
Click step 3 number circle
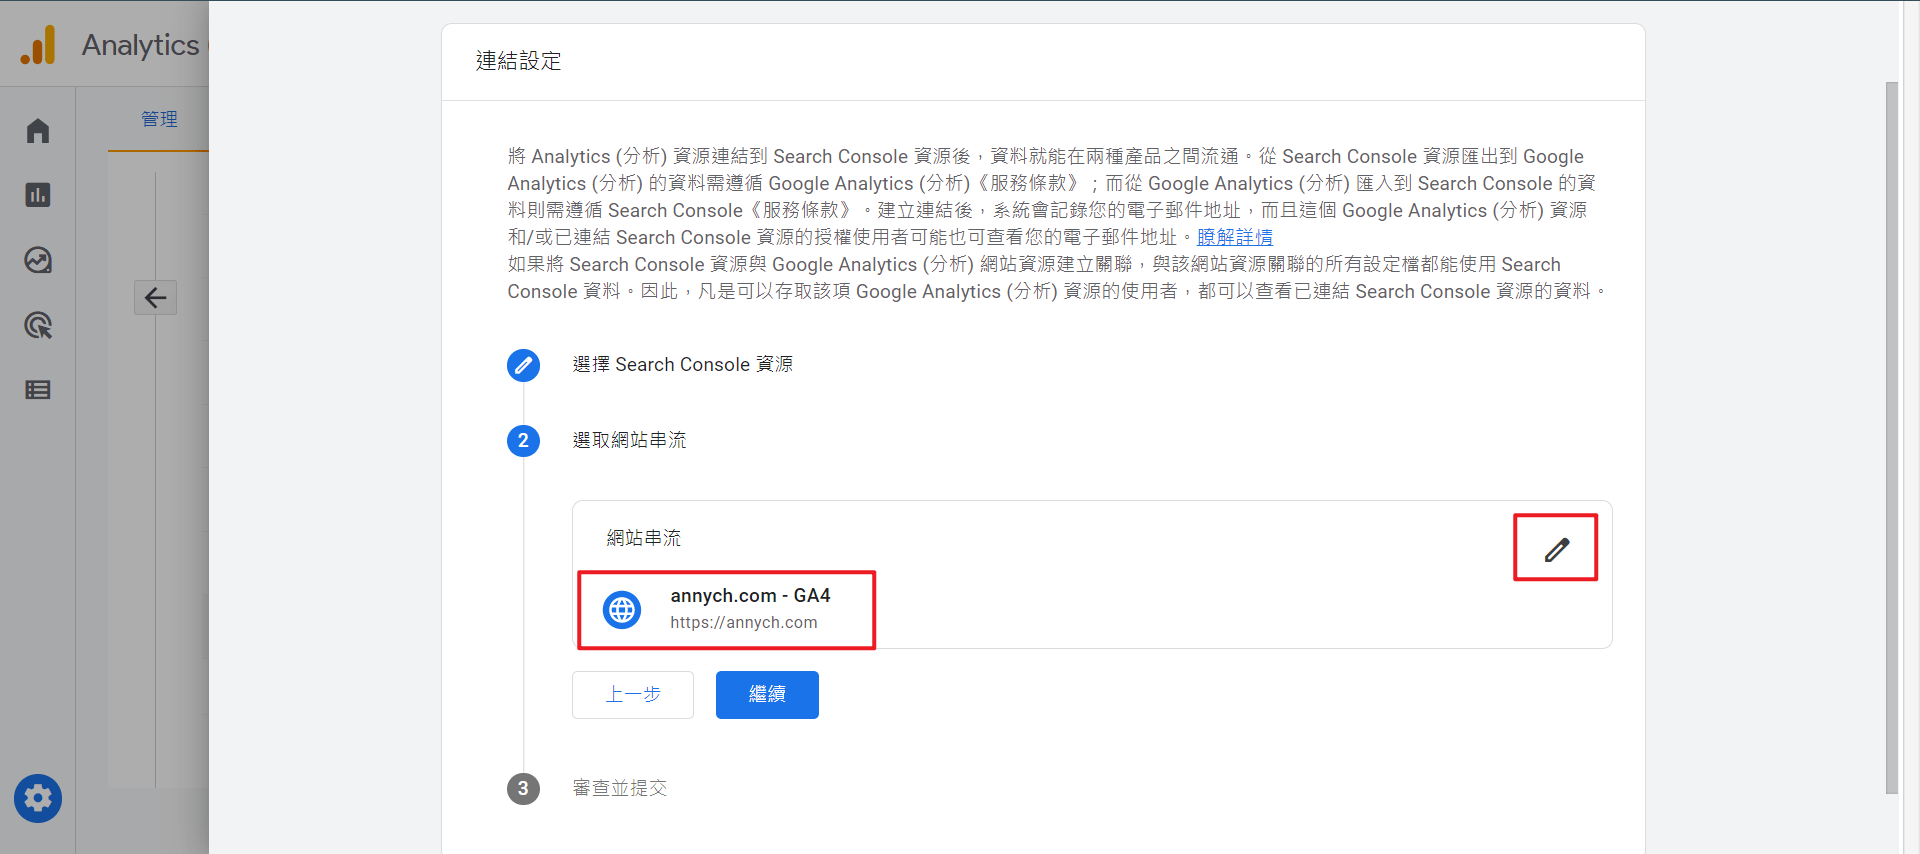tap(523, 789)
